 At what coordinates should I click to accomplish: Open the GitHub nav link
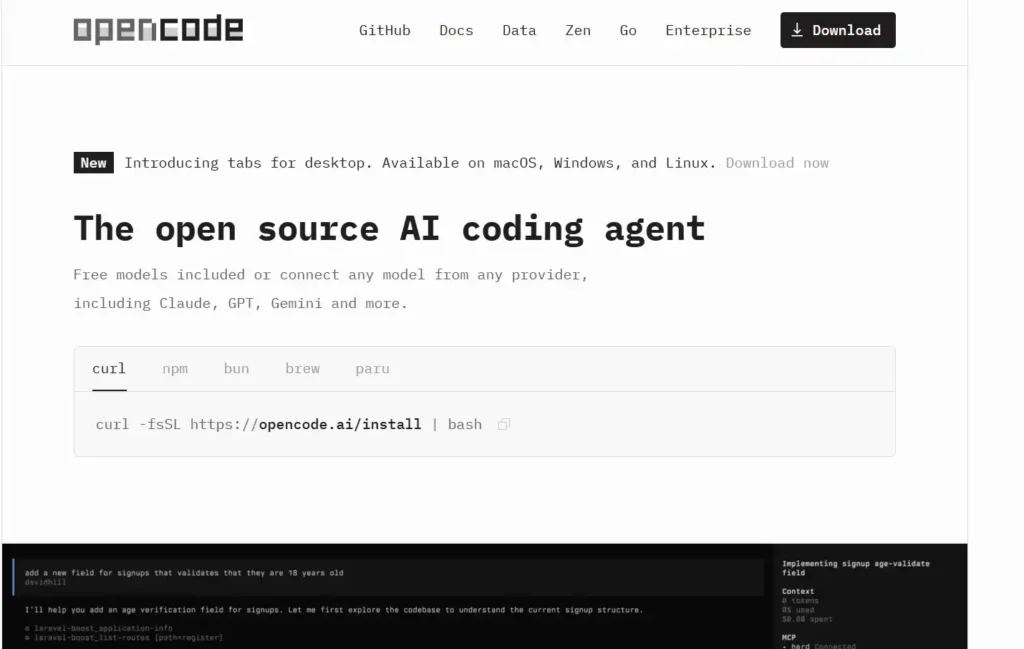click(385, 30)
